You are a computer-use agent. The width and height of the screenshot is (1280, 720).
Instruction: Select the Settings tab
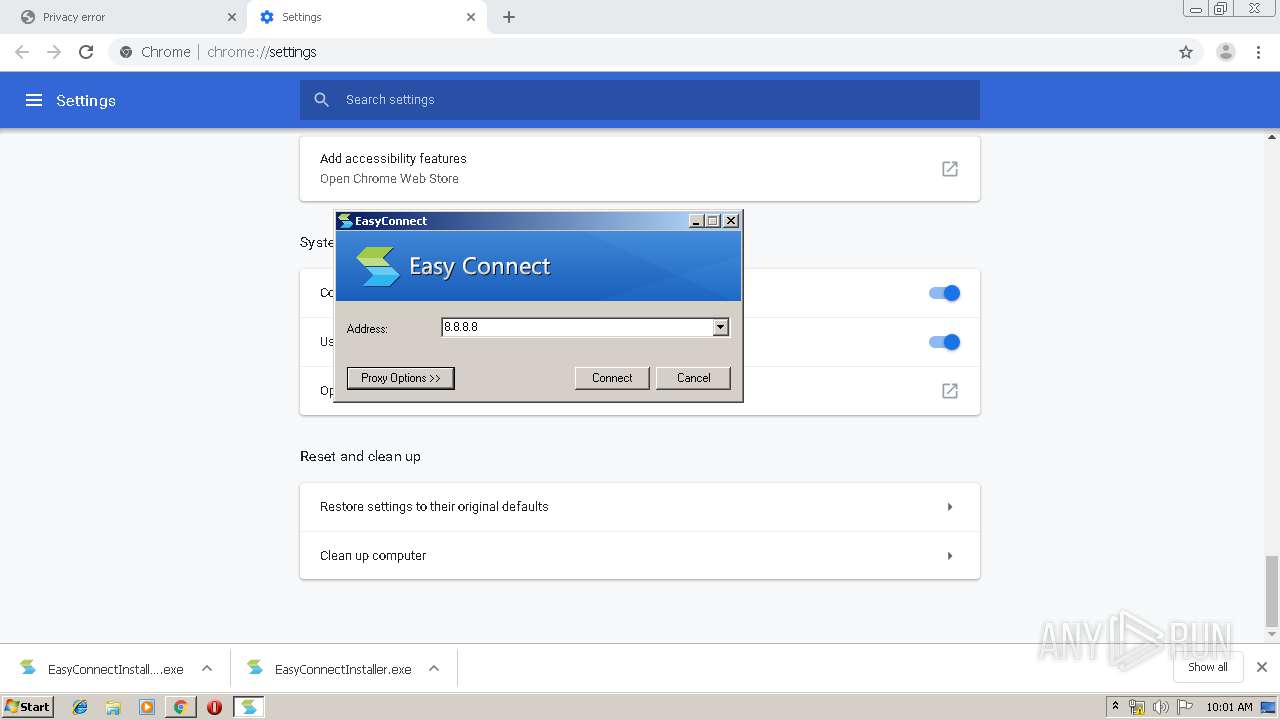click(x=365, y=17)
